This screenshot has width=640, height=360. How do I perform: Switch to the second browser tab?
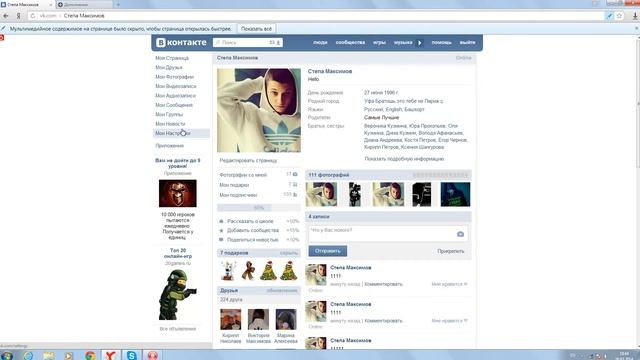point(84,4)
